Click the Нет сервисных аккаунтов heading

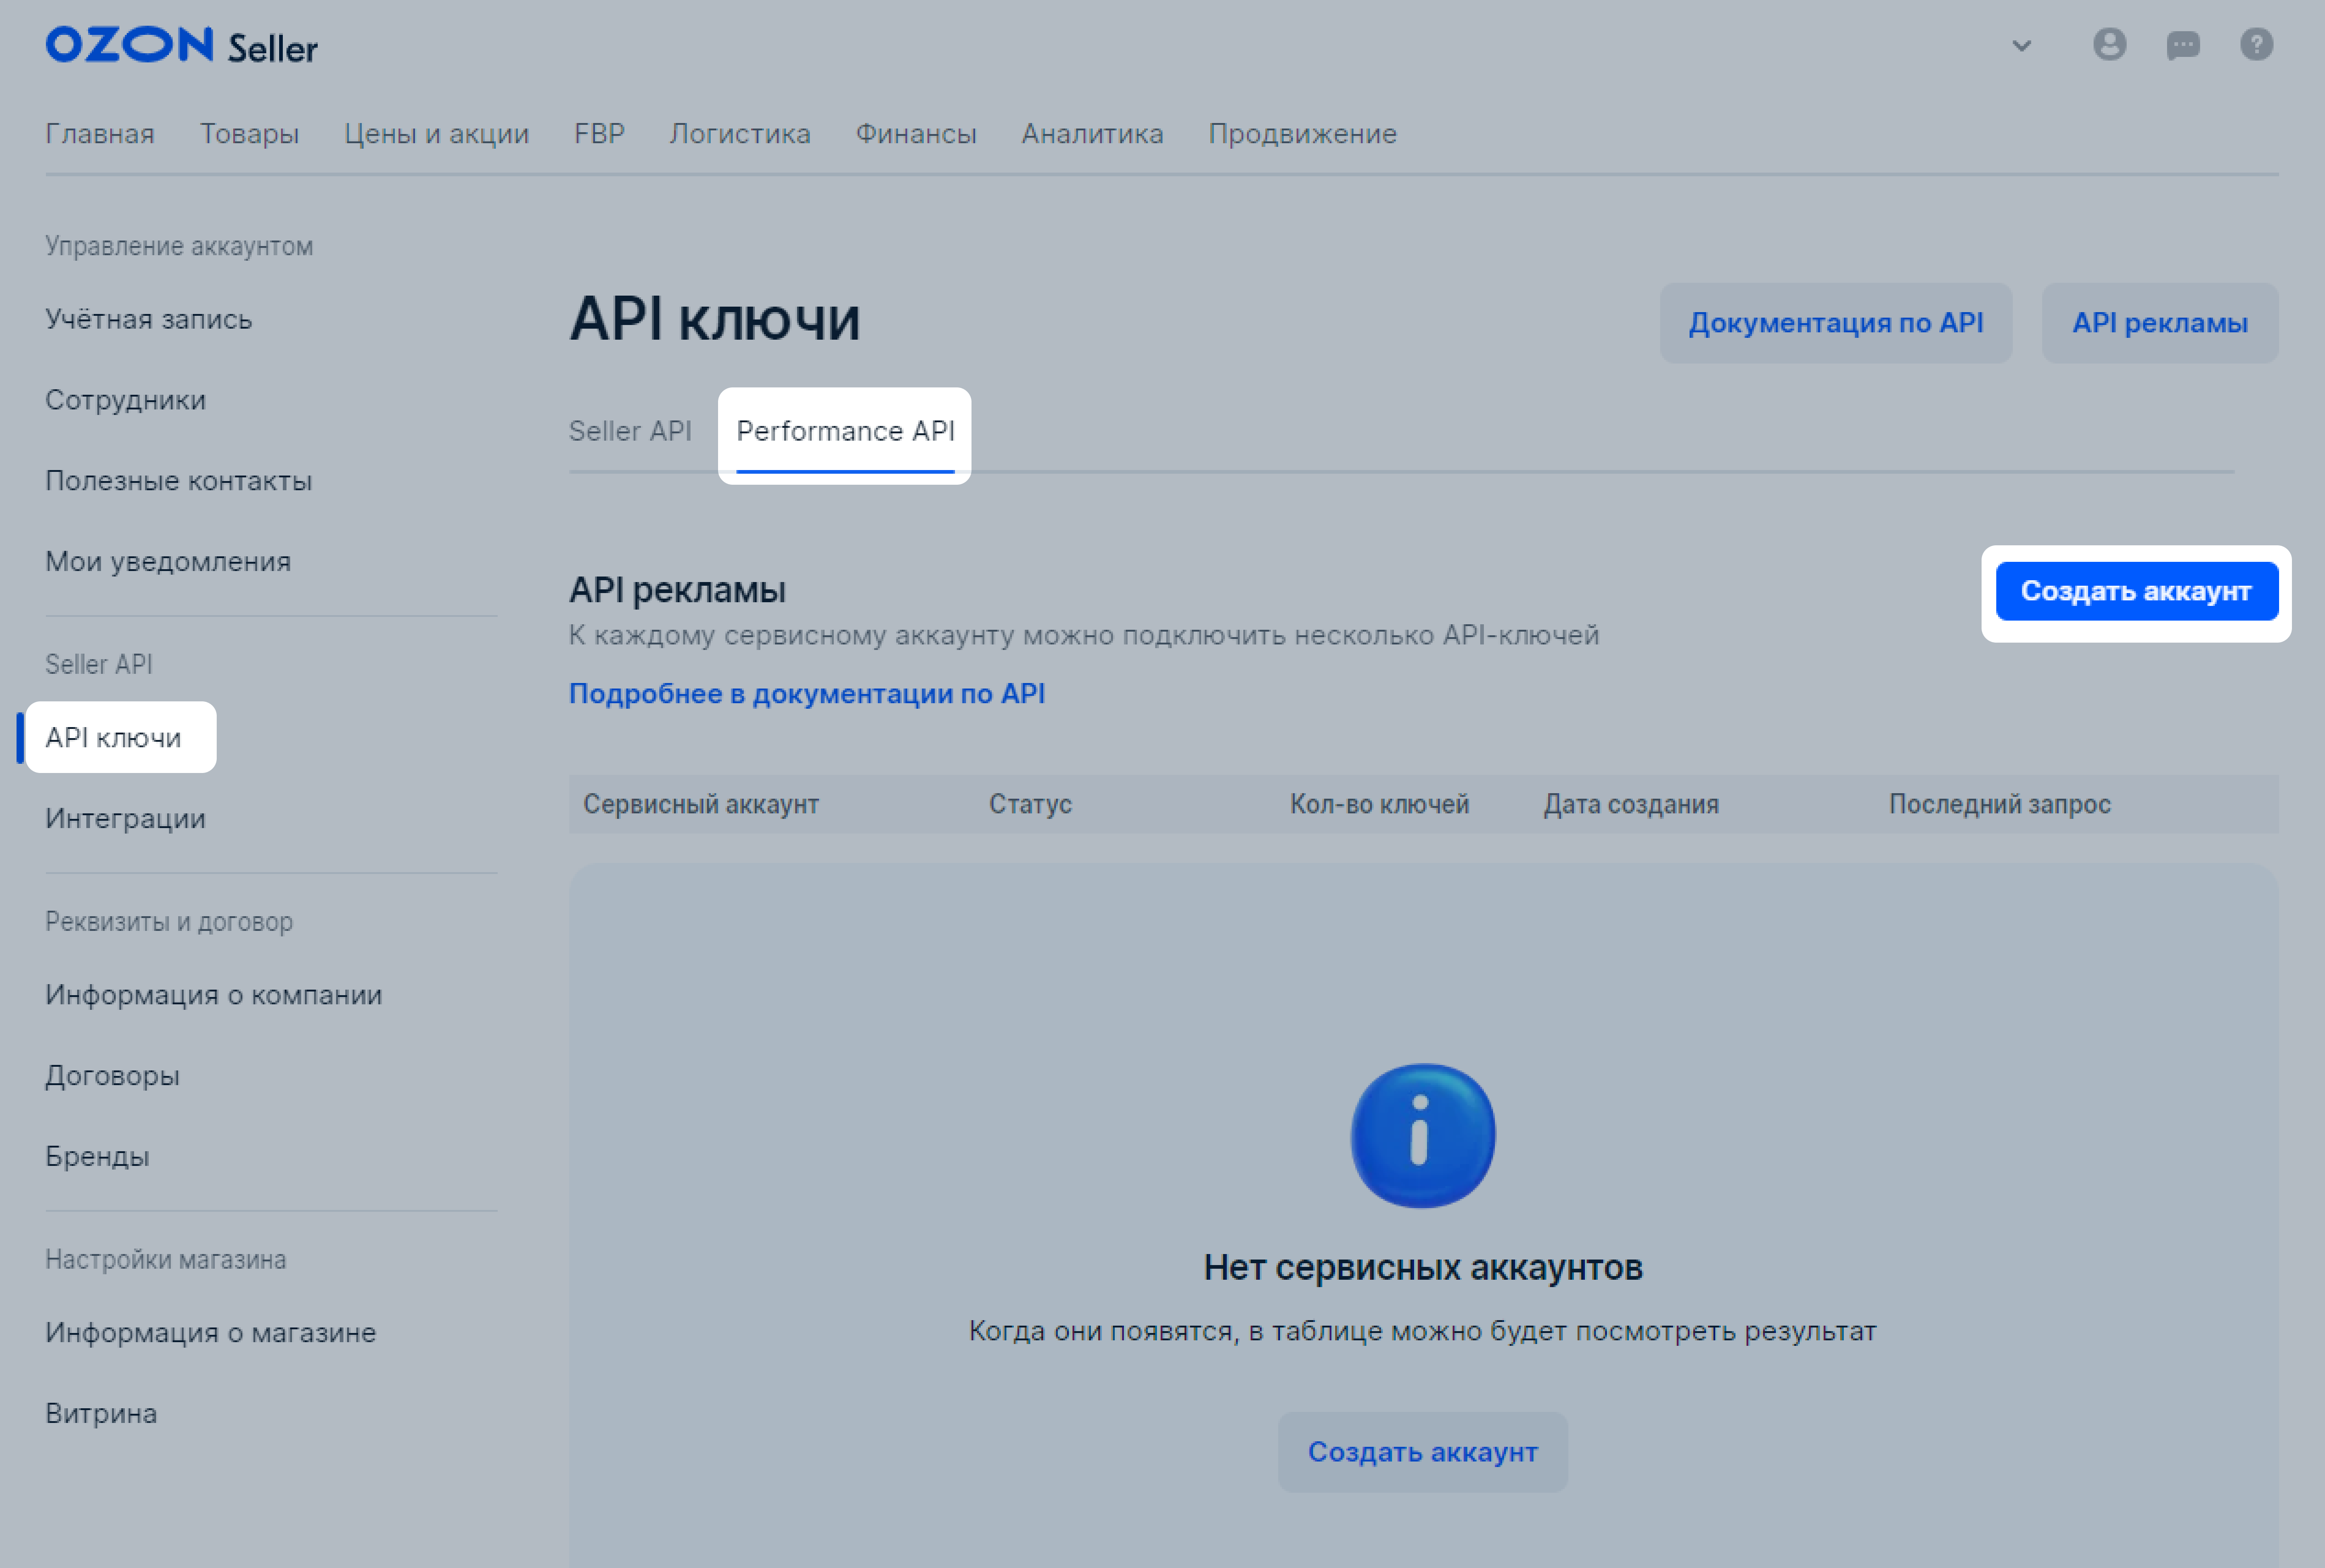[x=1422, y=1268]
